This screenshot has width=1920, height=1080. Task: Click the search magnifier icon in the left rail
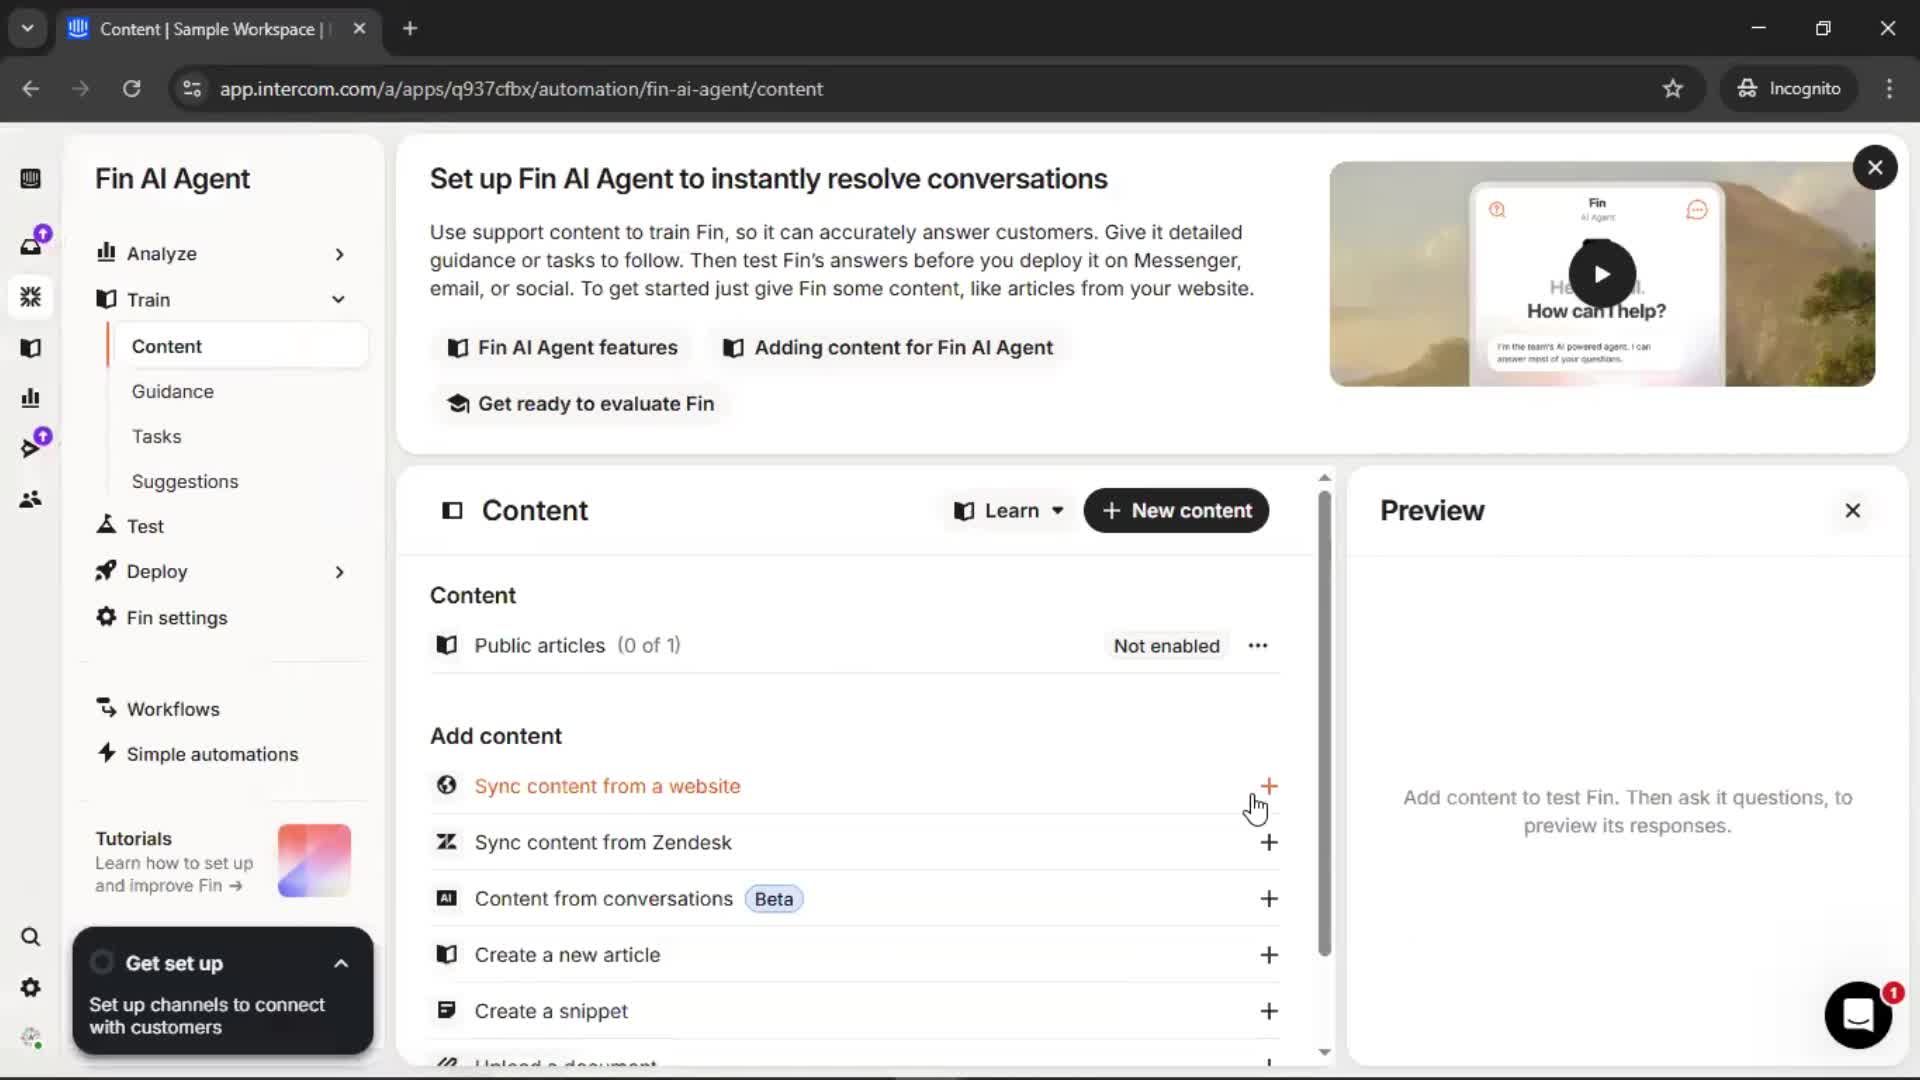tap(31, 937)
